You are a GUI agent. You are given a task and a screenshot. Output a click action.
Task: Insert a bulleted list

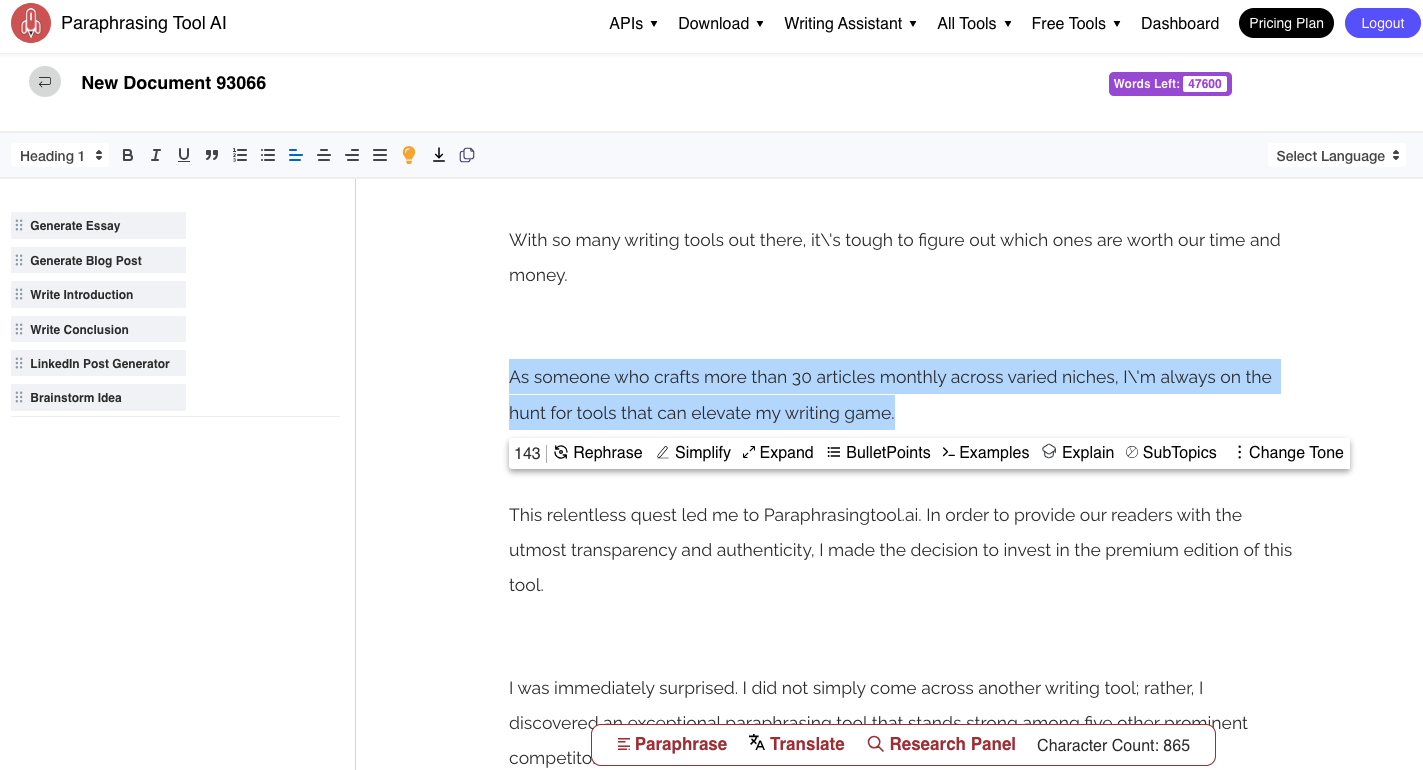pos(268,155)
